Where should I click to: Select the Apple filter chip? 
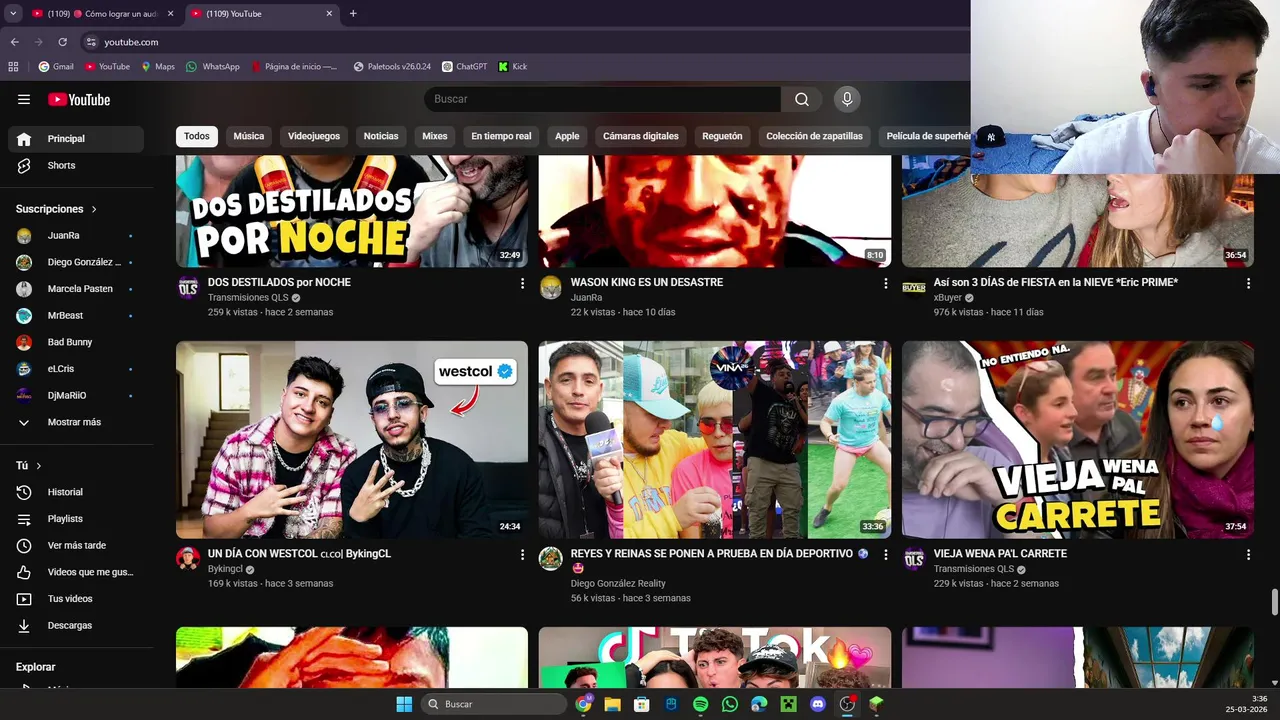pos(567,136)
